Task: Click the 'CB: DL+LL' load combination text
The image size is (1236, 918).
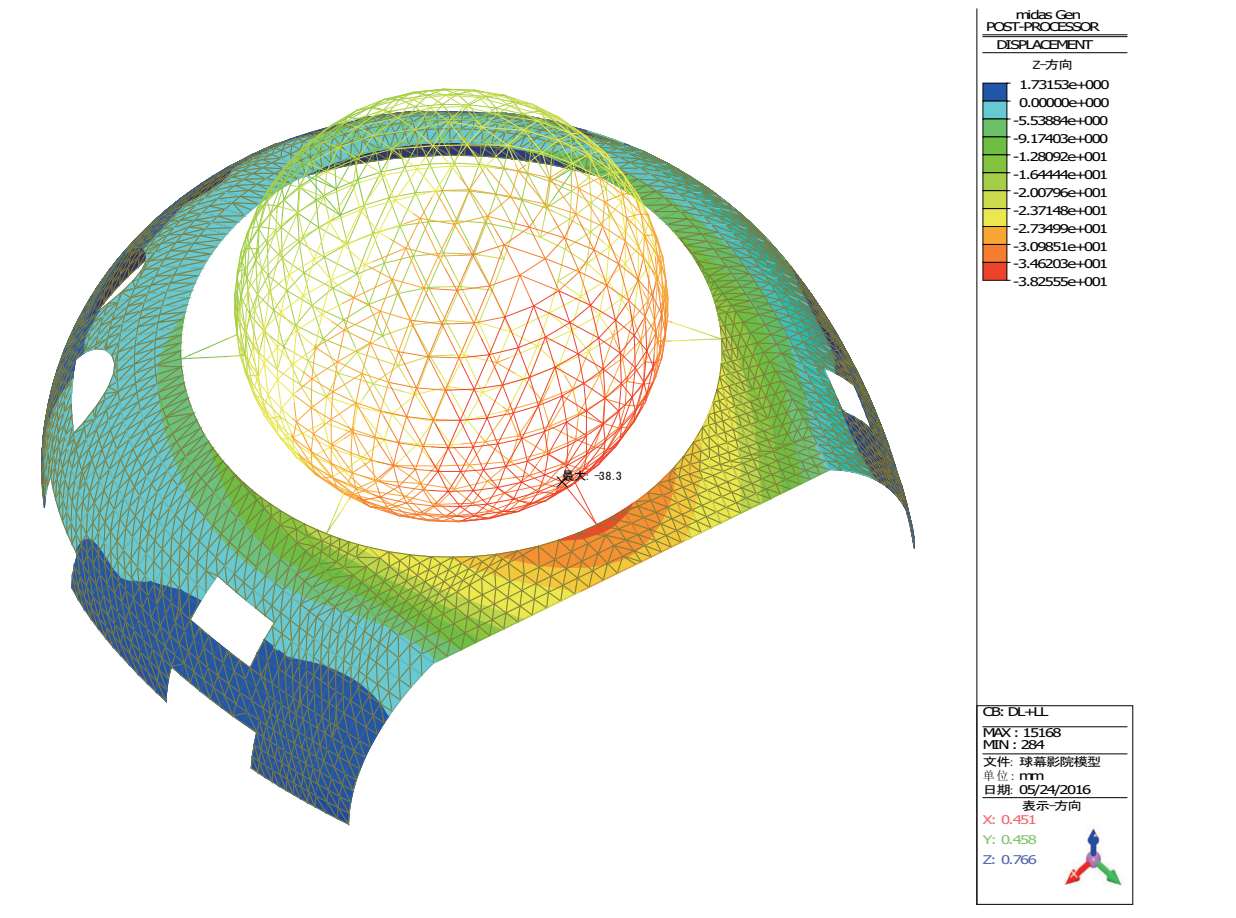Action: point(1015,712)
